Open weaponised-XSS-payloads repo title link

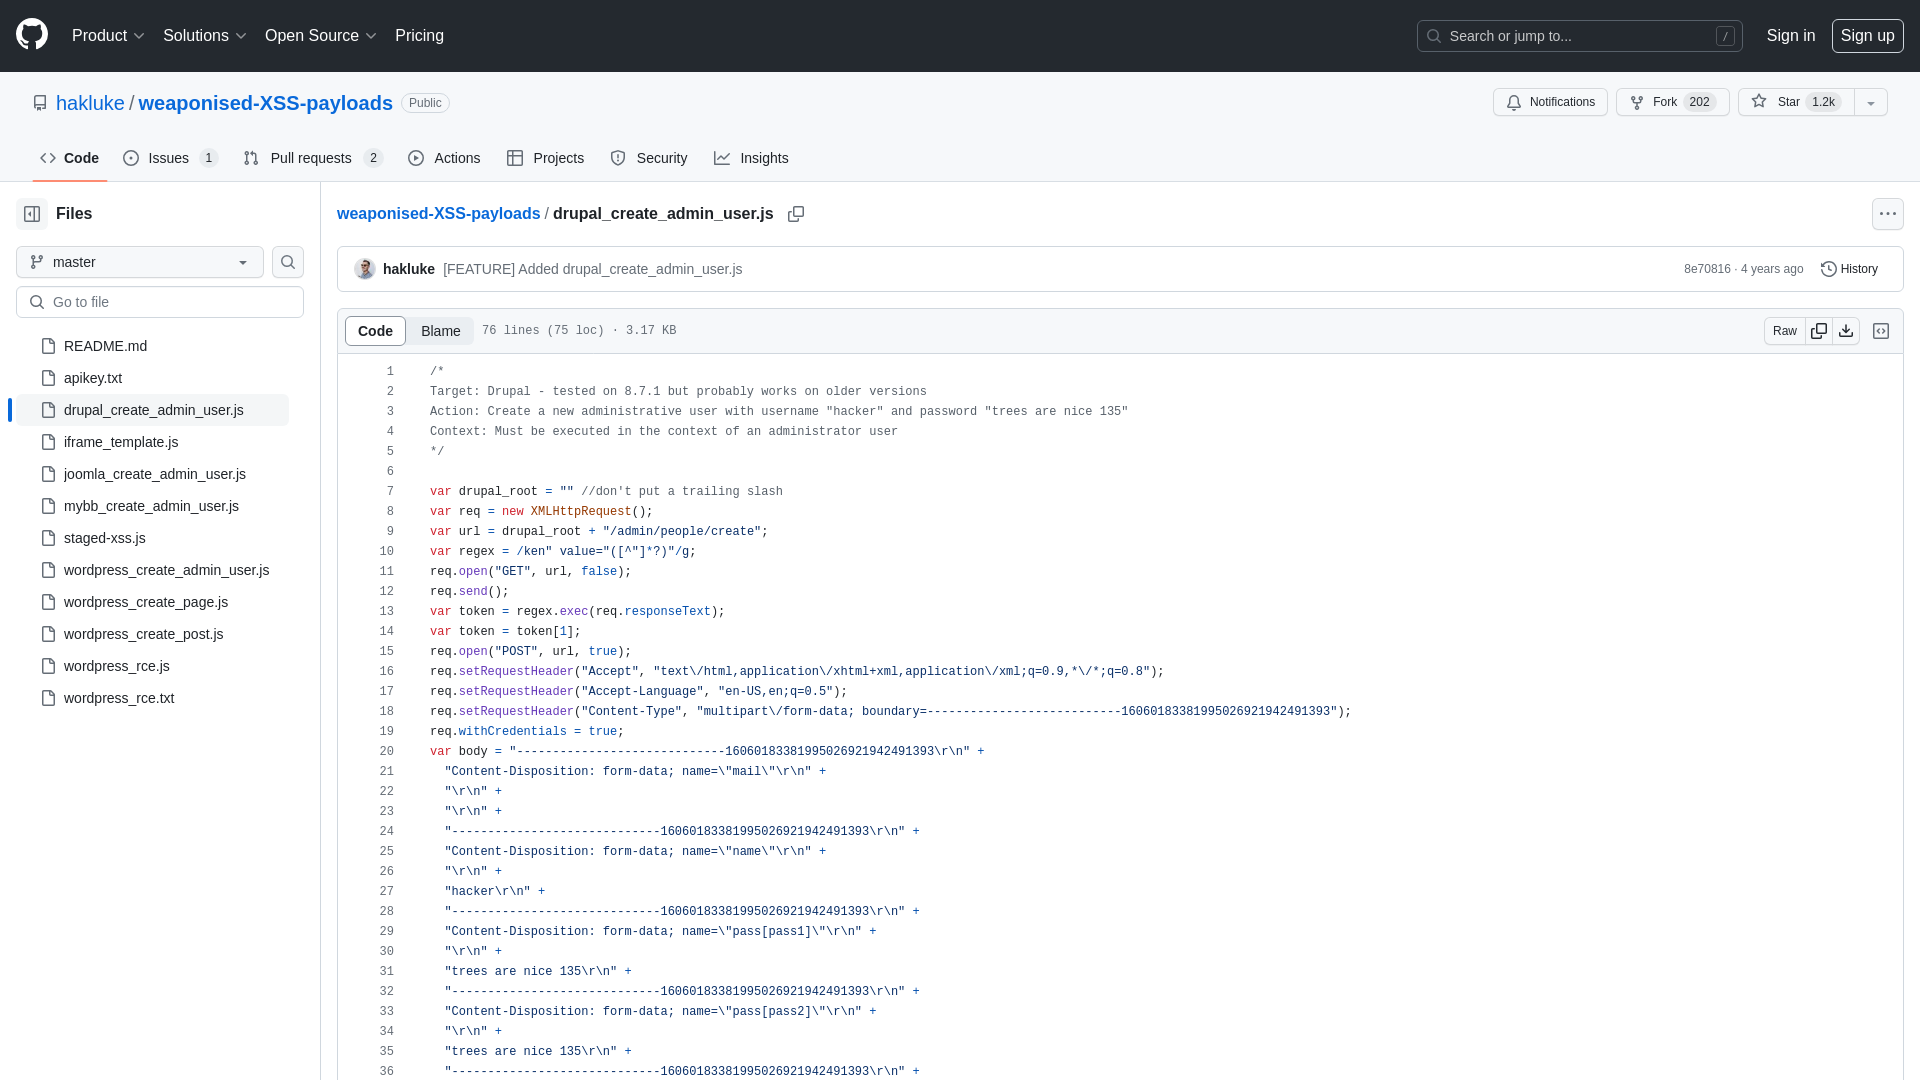point(265,103)
